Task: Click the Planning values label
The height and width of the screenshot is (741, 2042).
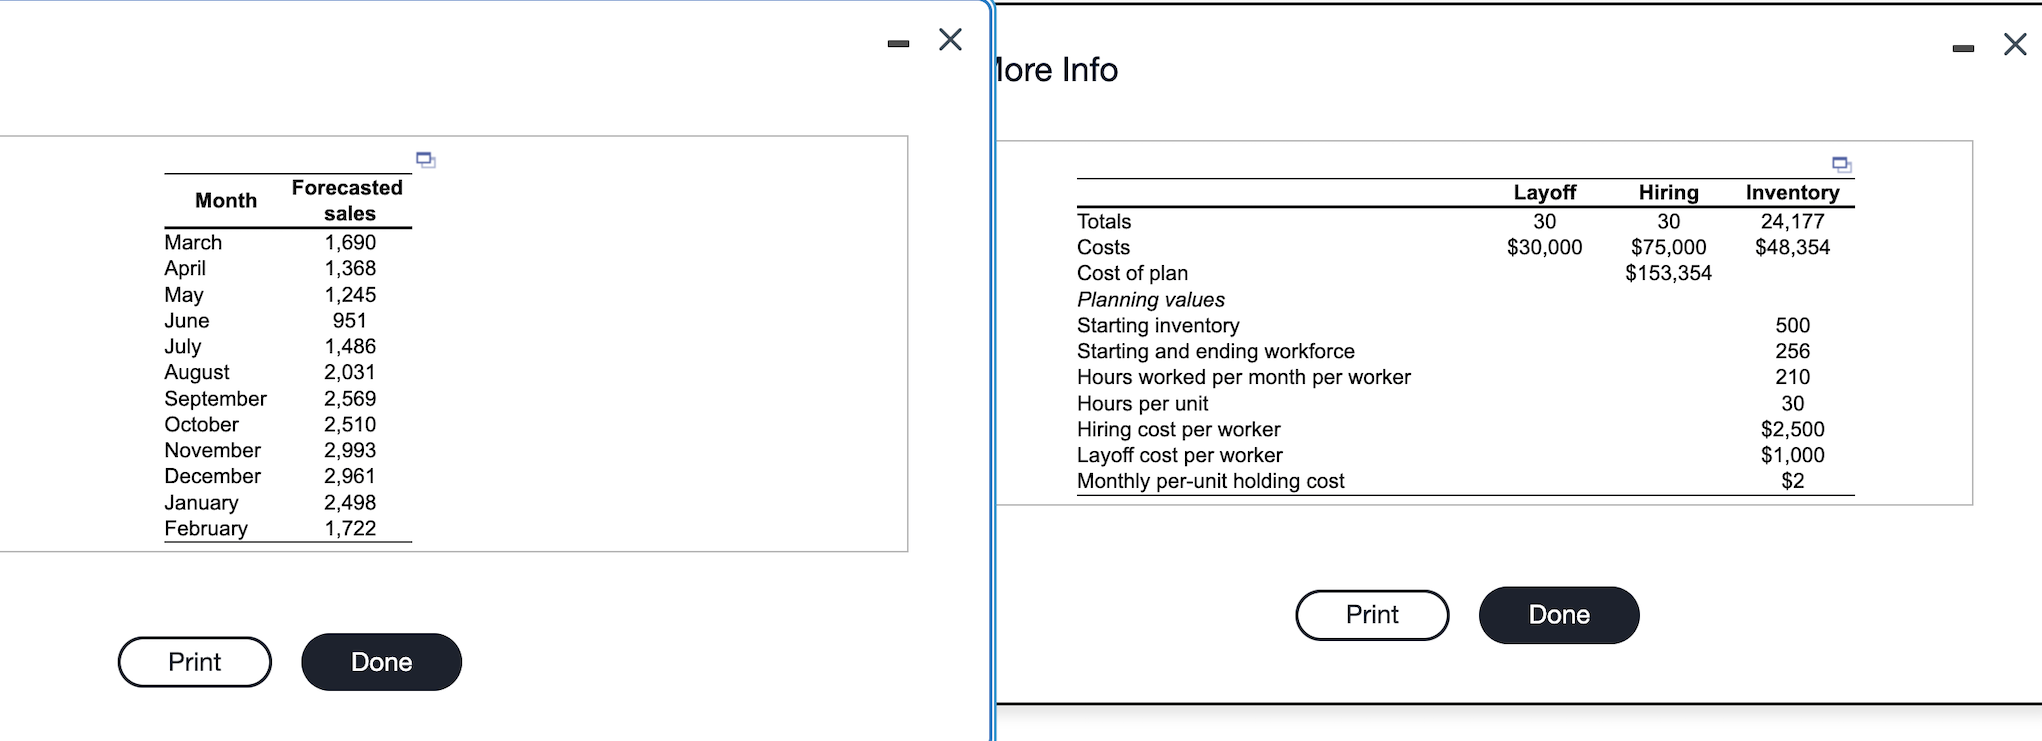Action: pos(1151,299)
